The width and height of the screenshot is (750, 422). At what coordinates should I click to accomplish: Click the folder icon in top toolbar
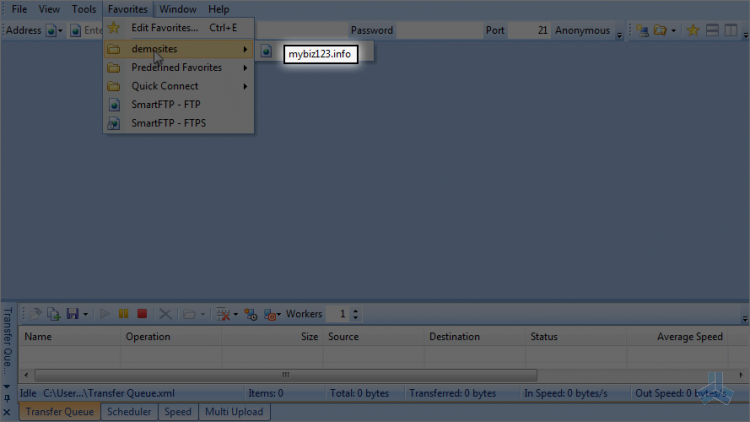(661, 31)
